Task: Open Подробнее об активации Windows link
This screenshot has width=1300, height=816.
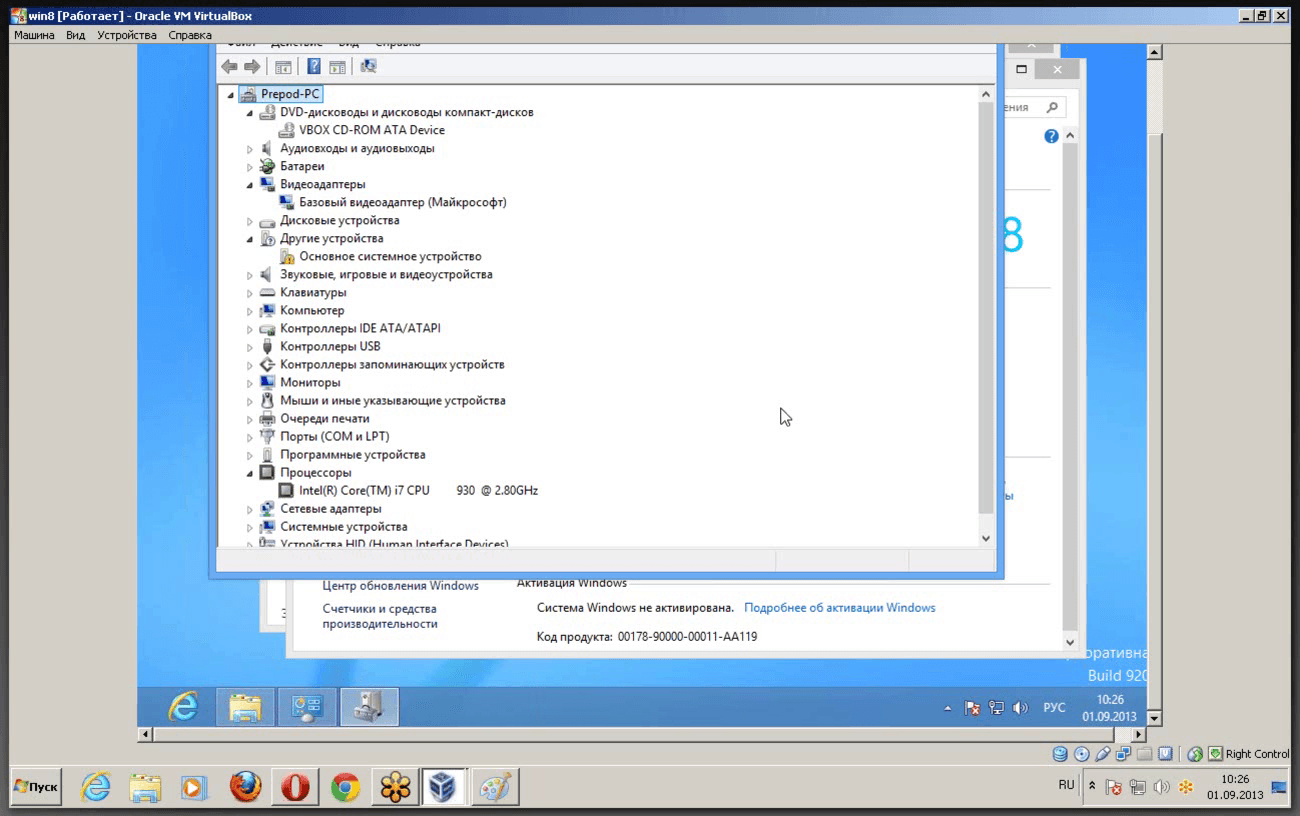Action: click(x=840, y=608)
